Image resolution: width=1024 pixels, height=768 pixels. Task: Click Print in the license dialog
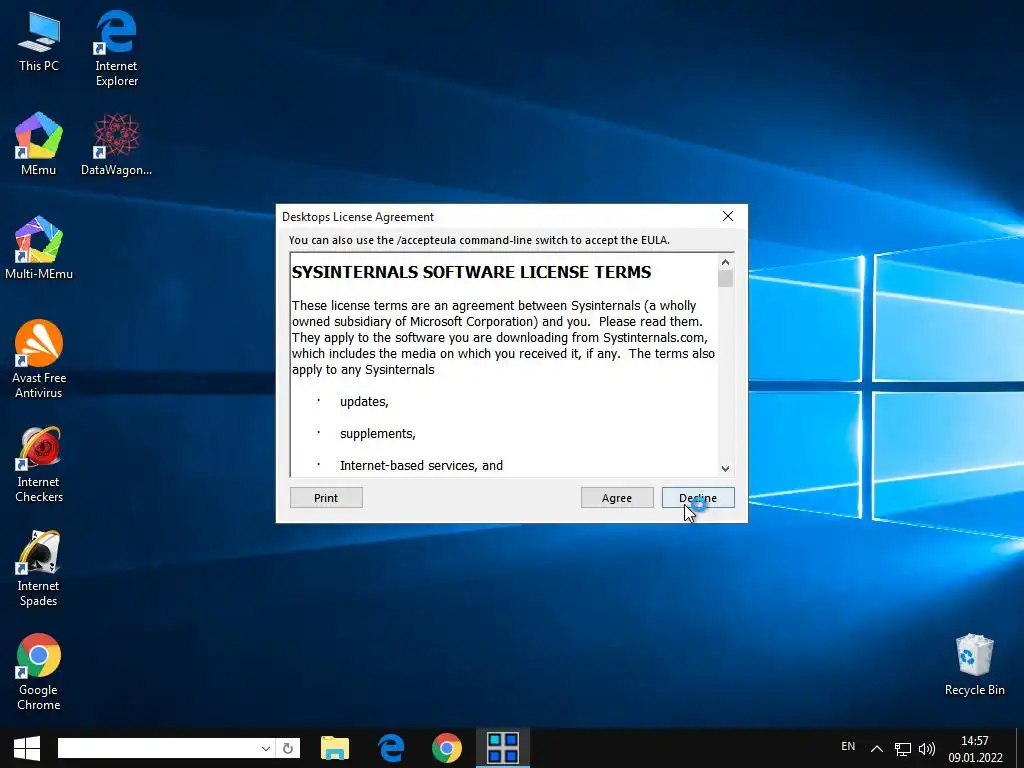click(326, 498)
